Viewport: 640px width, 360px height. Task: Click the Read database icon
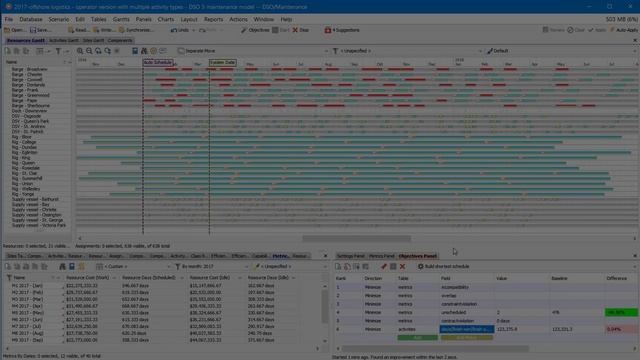coord(78,30)
